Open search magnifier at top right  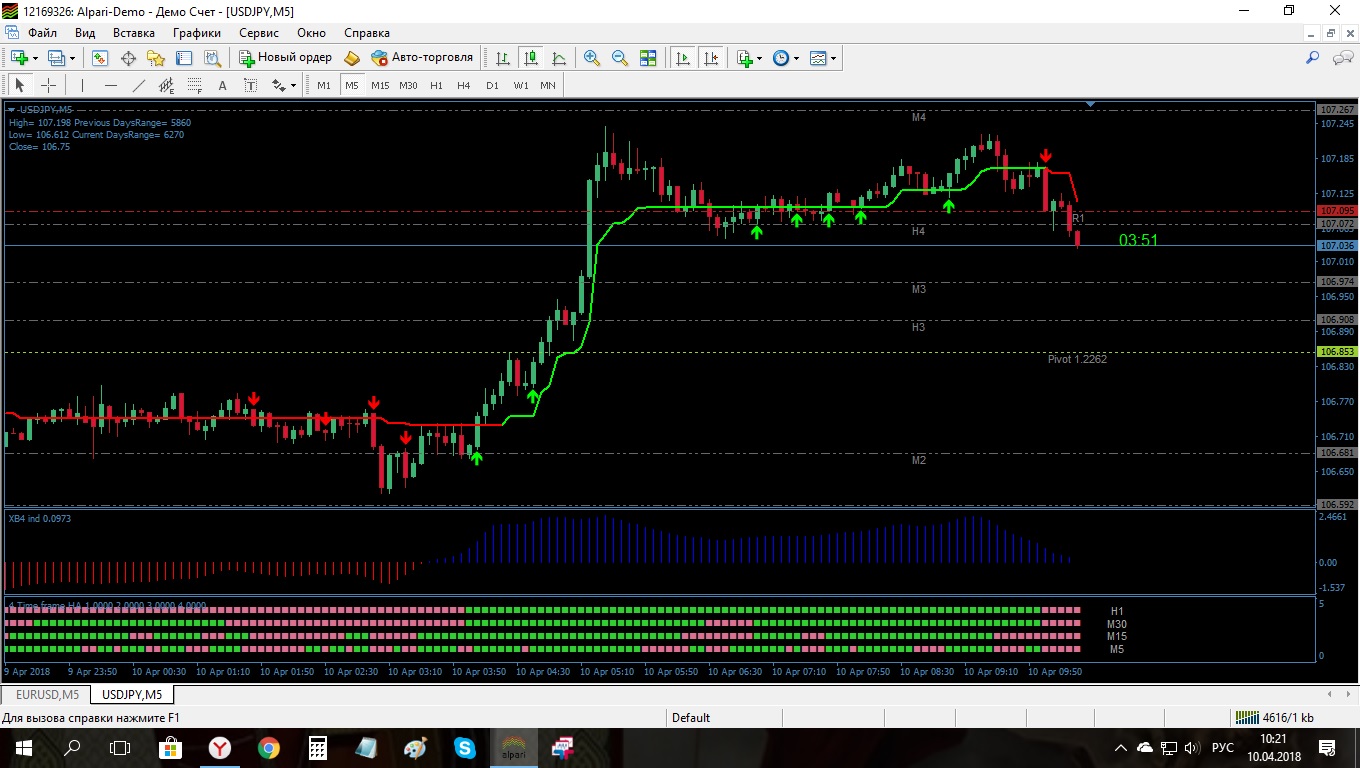1313,58
